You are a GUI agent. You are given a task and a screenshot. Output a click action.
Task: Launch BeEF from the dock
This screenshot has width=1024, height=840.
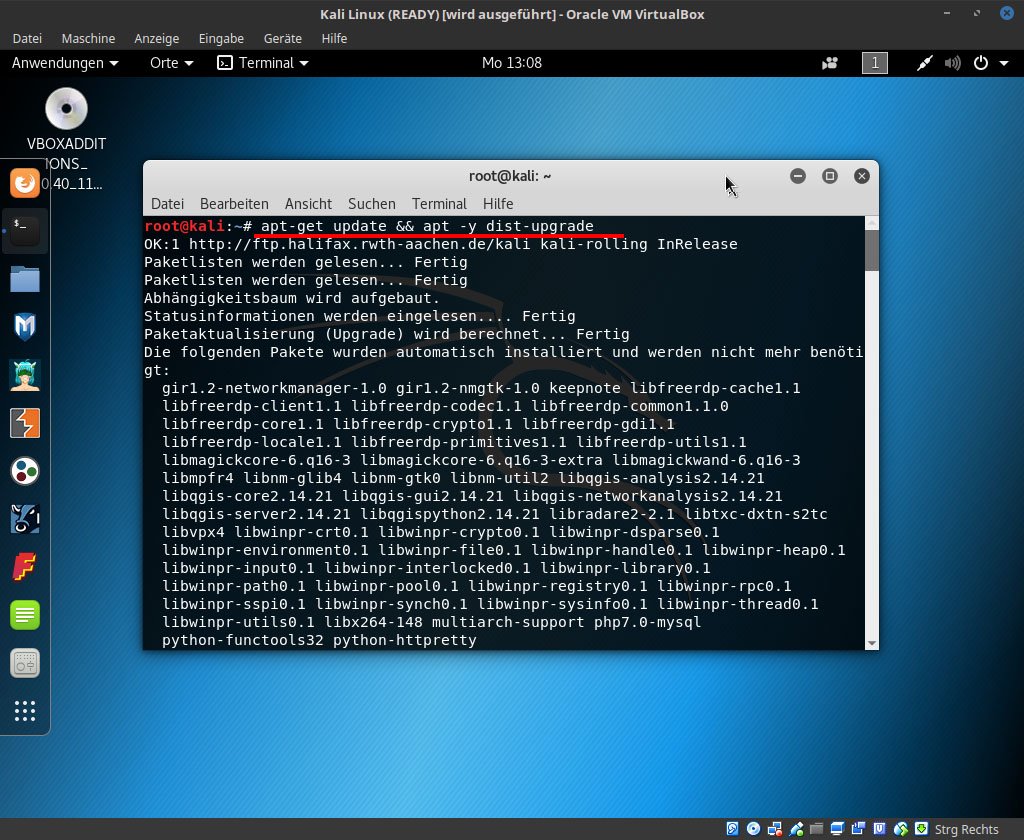click(x=25, y=519)
